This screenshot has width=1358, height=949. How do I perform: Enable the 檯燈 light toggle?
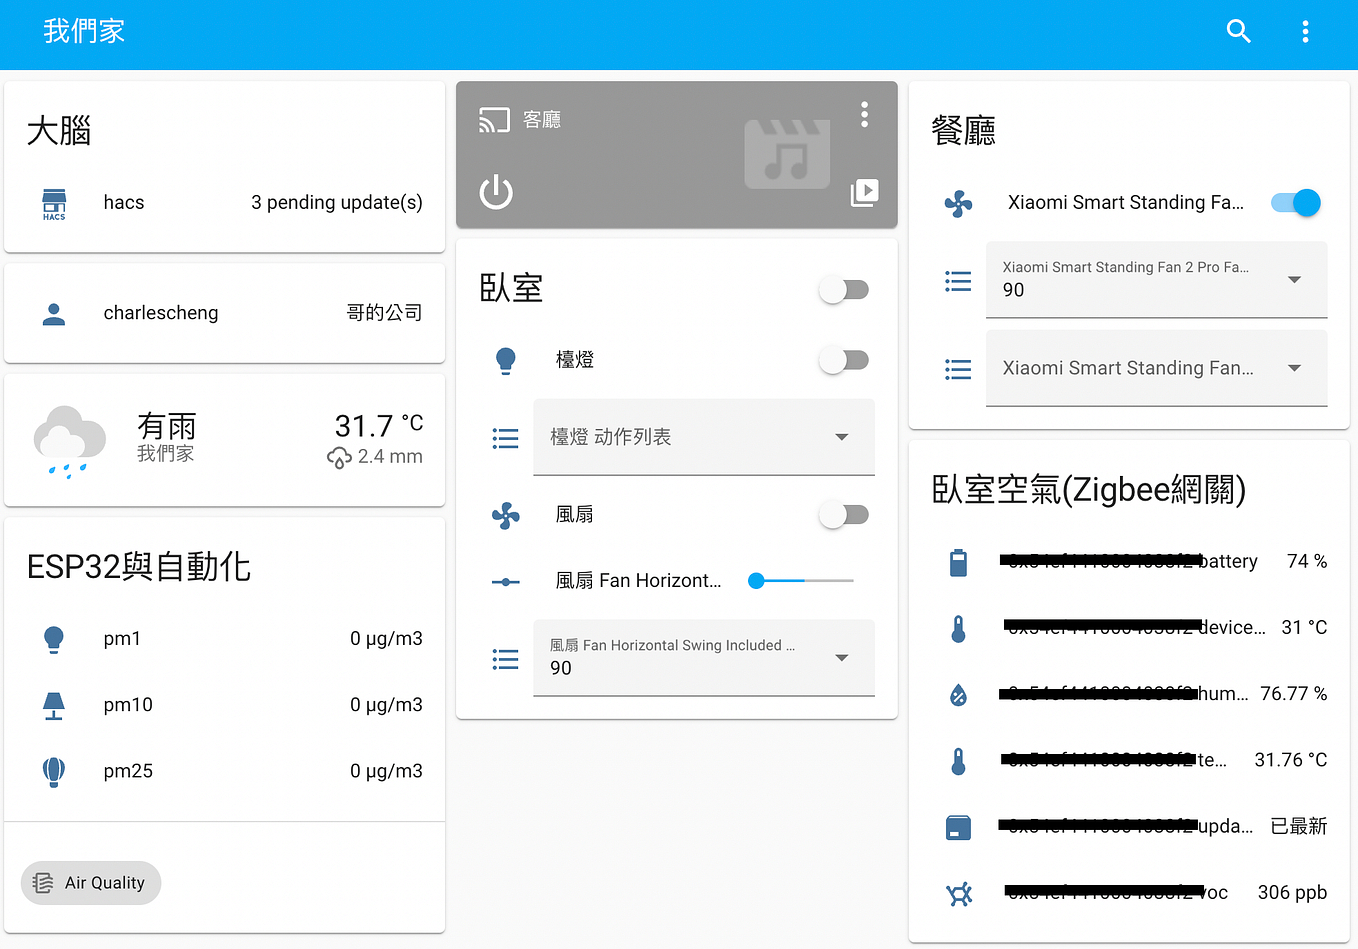click(843, 361)
